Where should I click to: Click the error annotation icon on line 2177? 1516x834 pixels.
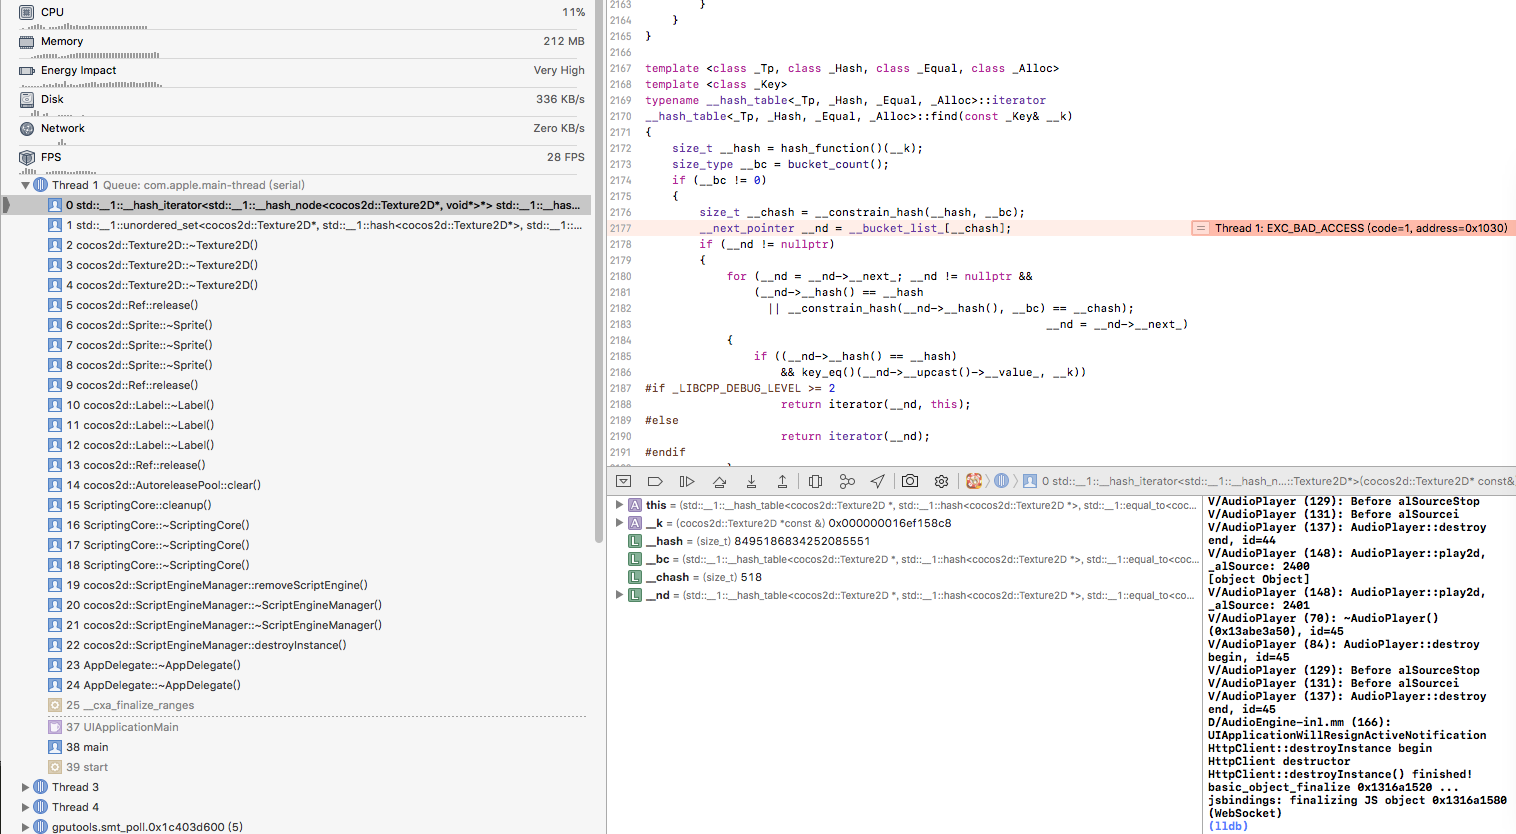1200,228
